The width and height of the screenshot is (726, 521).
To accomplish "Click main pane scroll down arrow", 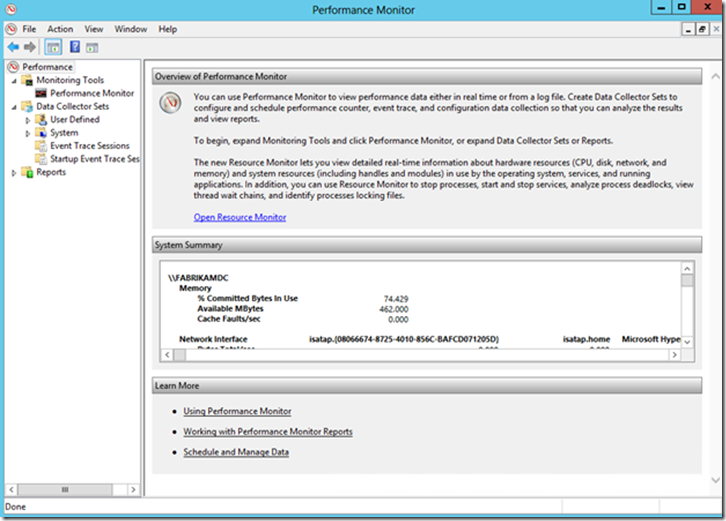I will (715, 480).
